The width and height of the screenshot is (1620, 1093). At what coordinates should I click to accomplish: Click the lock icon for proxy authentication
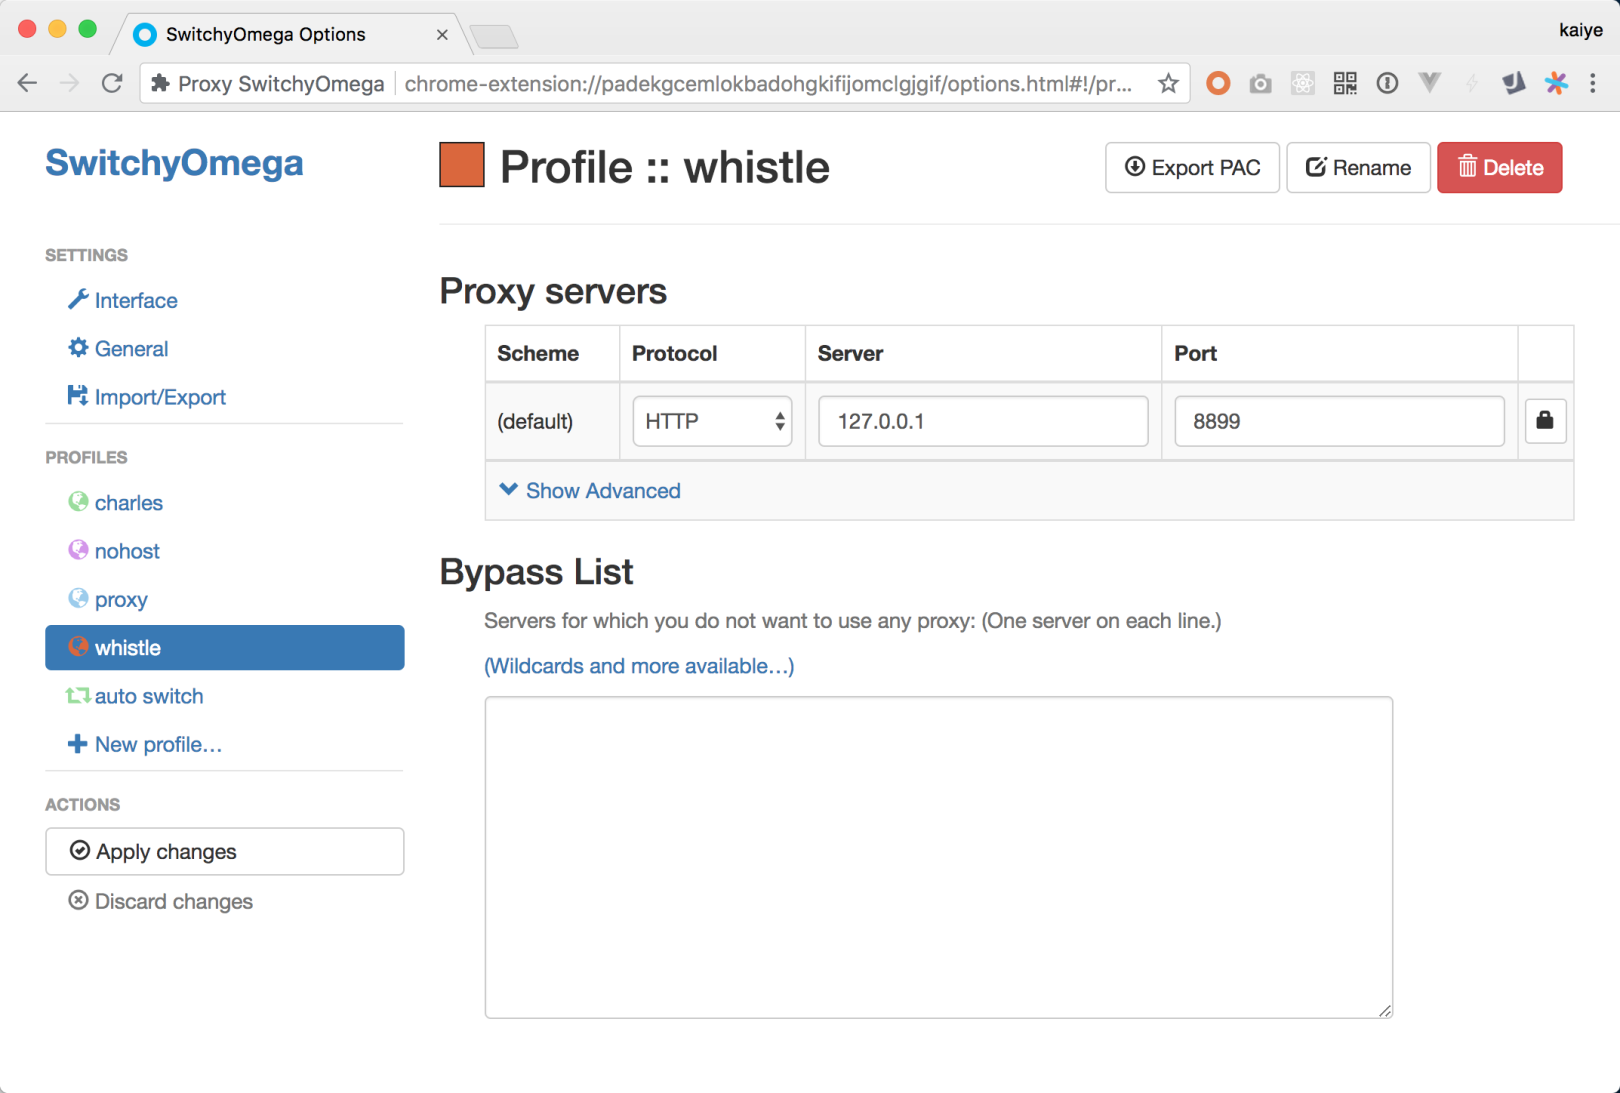pos(1544,421)
